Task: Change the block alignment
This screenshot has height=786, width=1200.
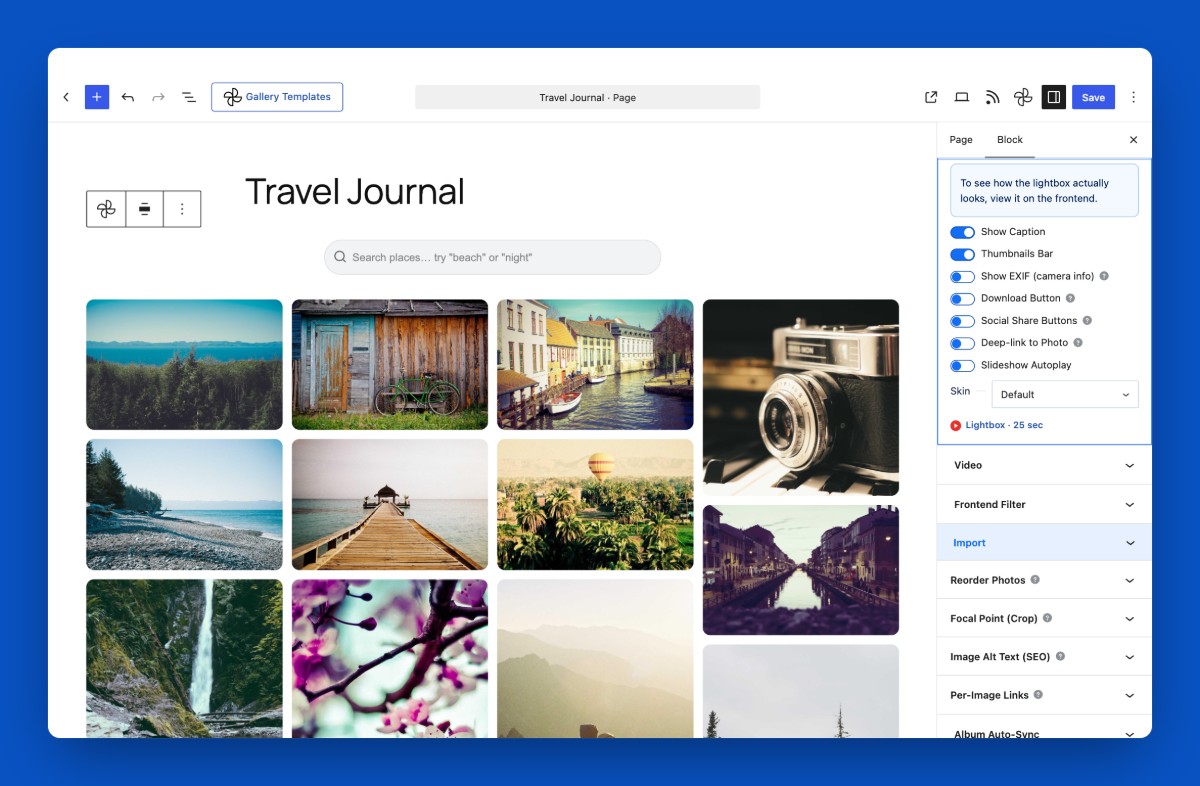Action: coord(144,209)
